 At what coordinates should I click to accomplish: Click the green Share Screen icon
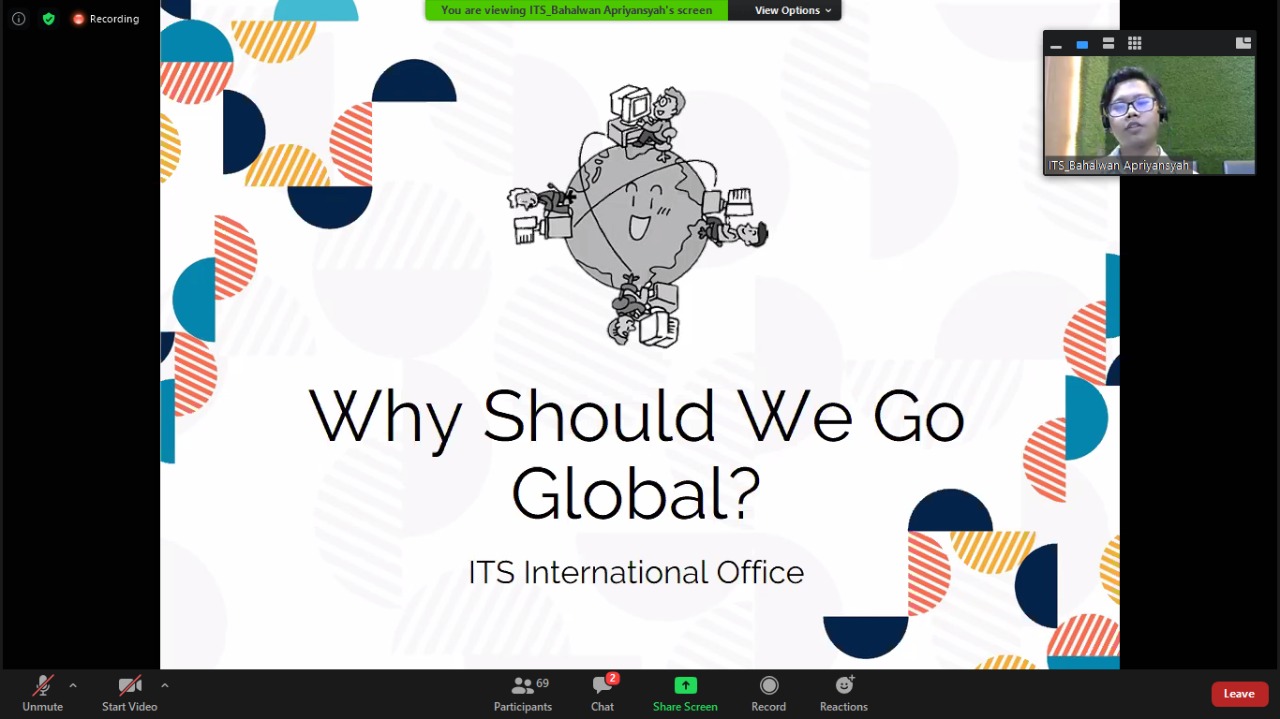pos(685,686)
